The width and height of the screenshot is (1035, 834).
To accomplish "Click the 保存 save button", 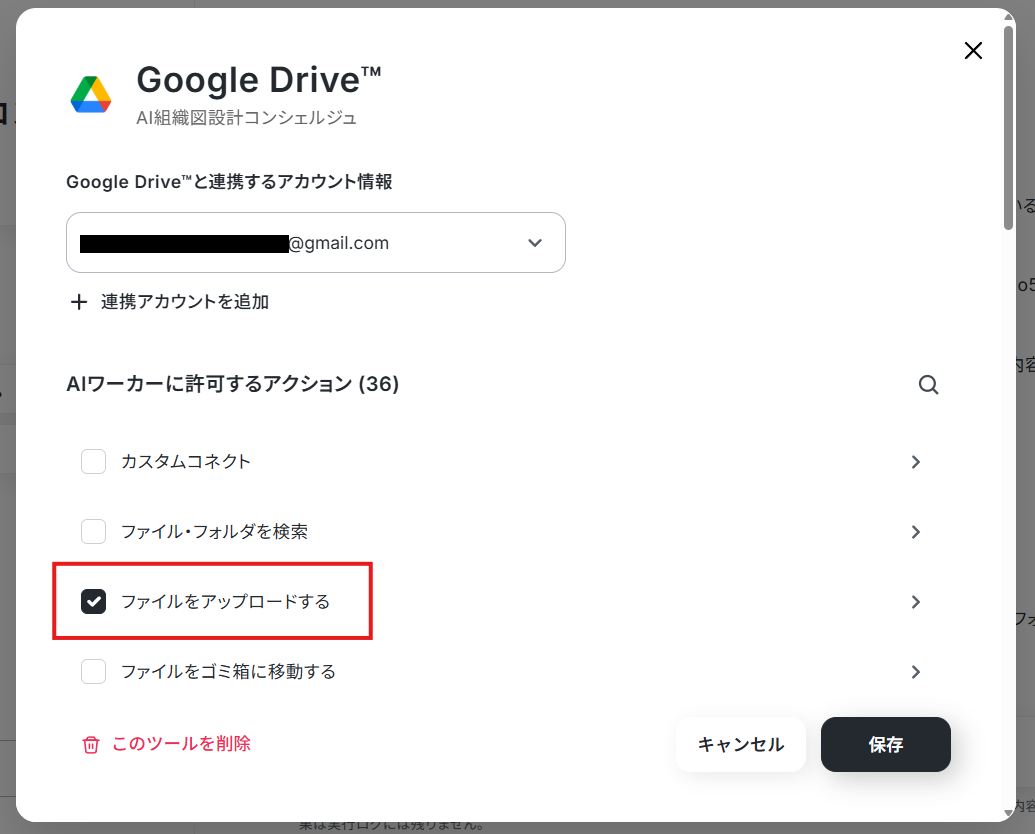I will point(886,744).
